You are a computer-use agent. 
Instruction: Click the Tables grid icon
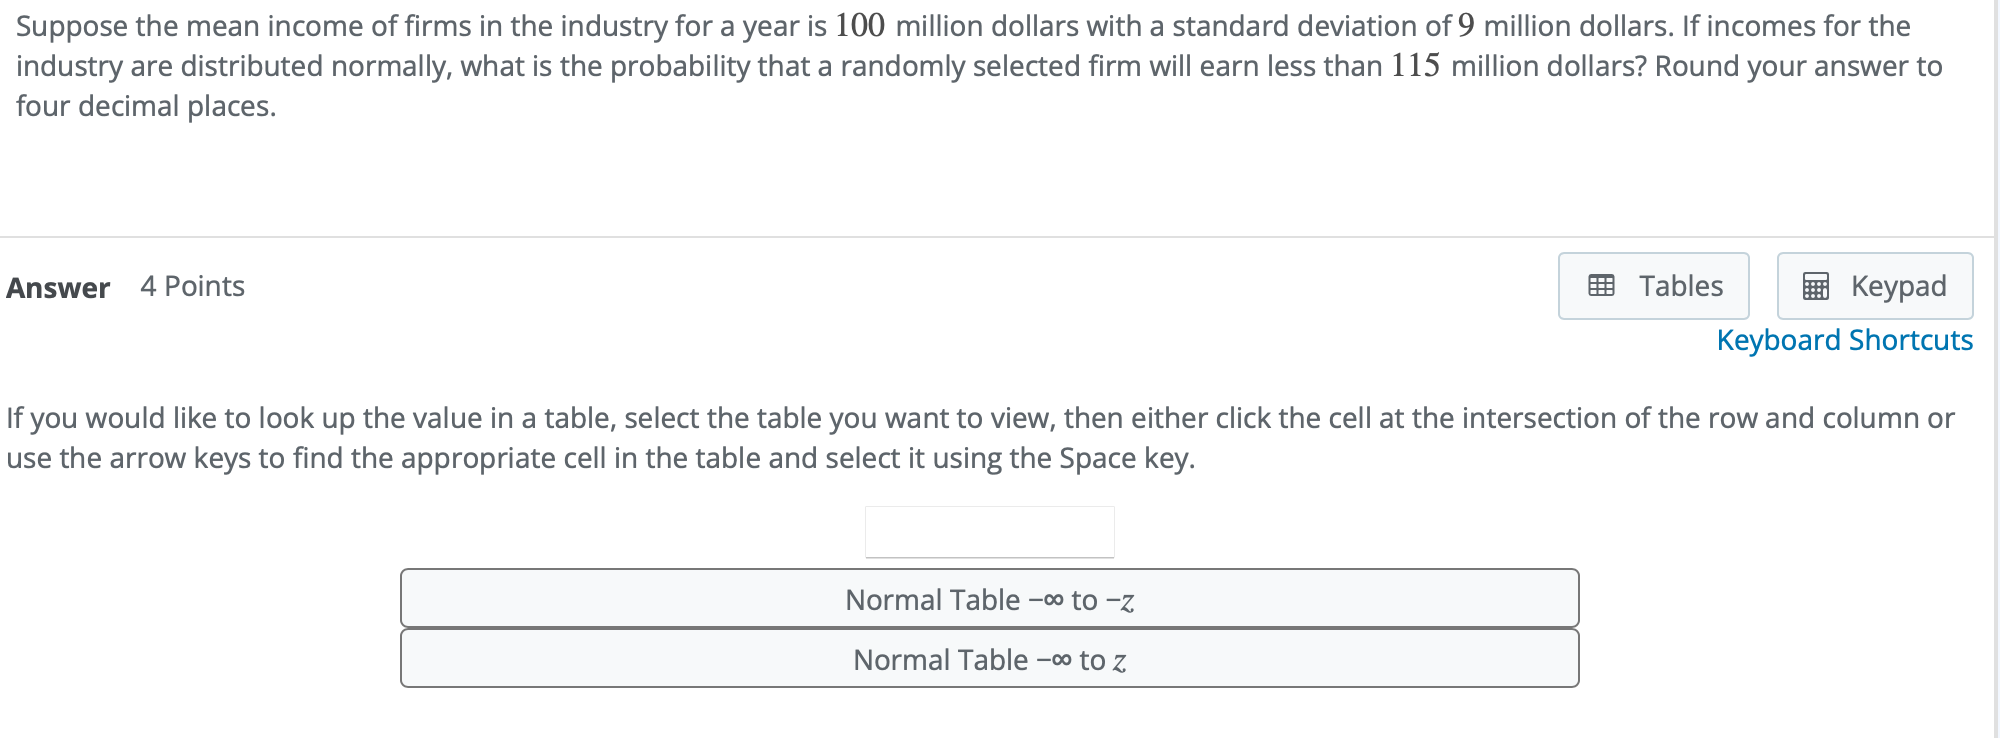point(1601,286)
